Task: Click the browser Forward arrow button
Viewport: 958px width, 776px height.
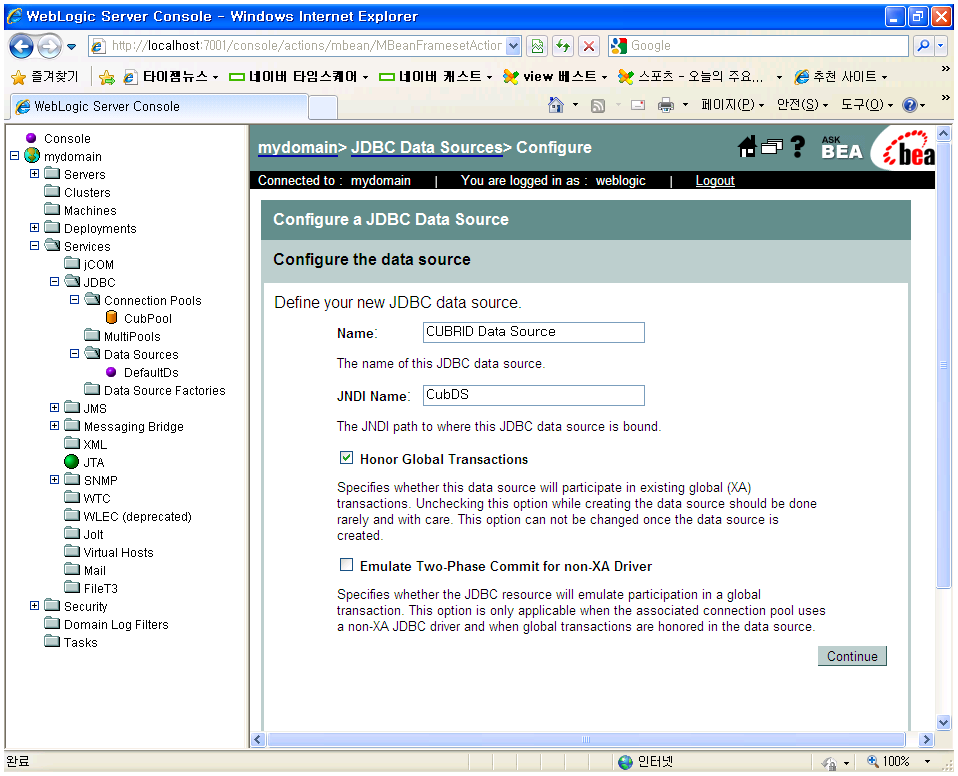Action: (49, 46)
